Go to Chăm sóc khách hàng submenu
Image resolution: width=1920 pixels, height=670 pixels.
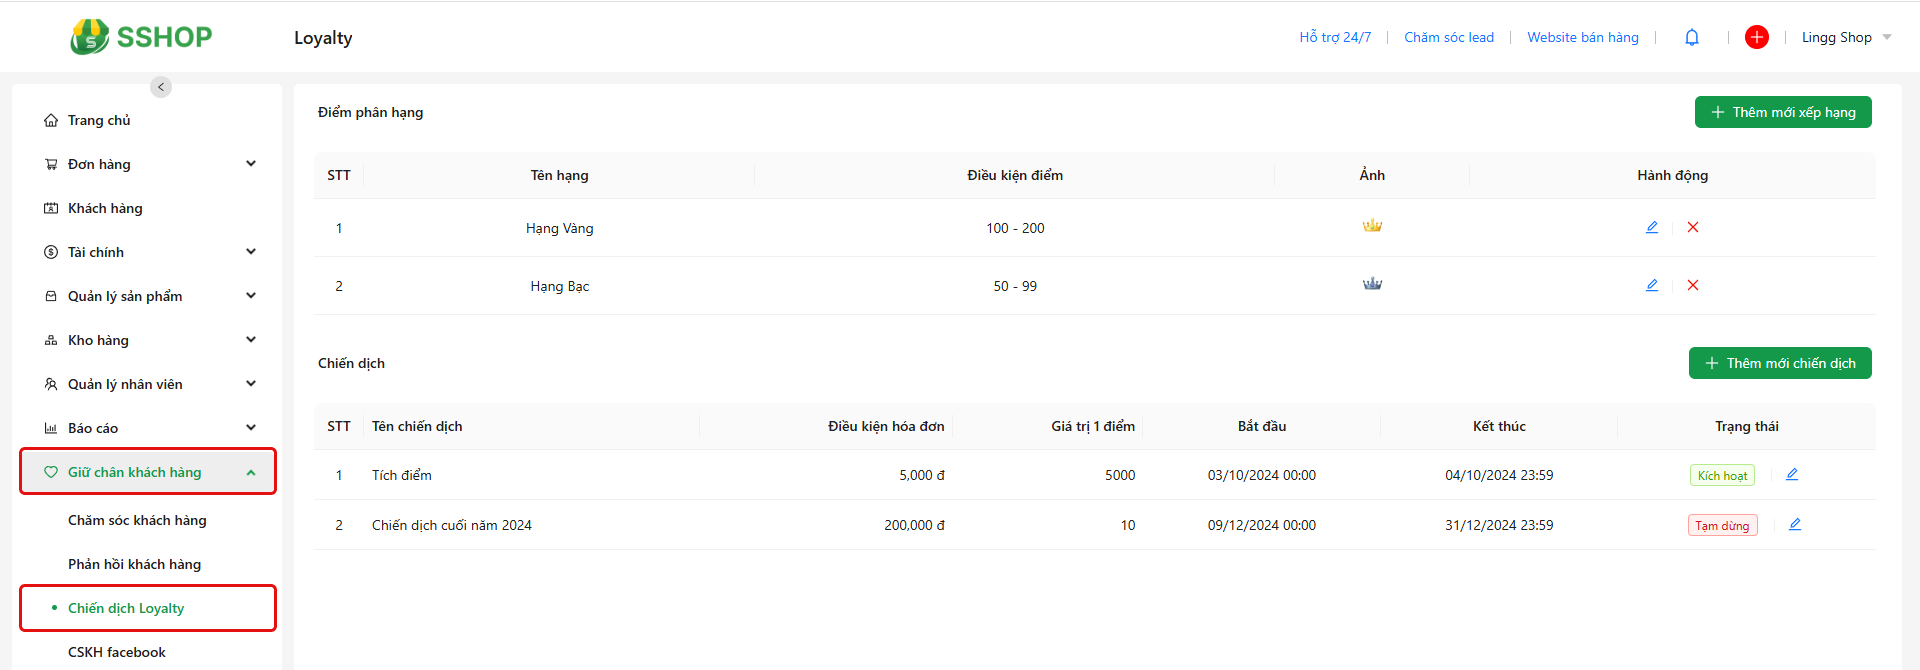click(x=137, y=520)
